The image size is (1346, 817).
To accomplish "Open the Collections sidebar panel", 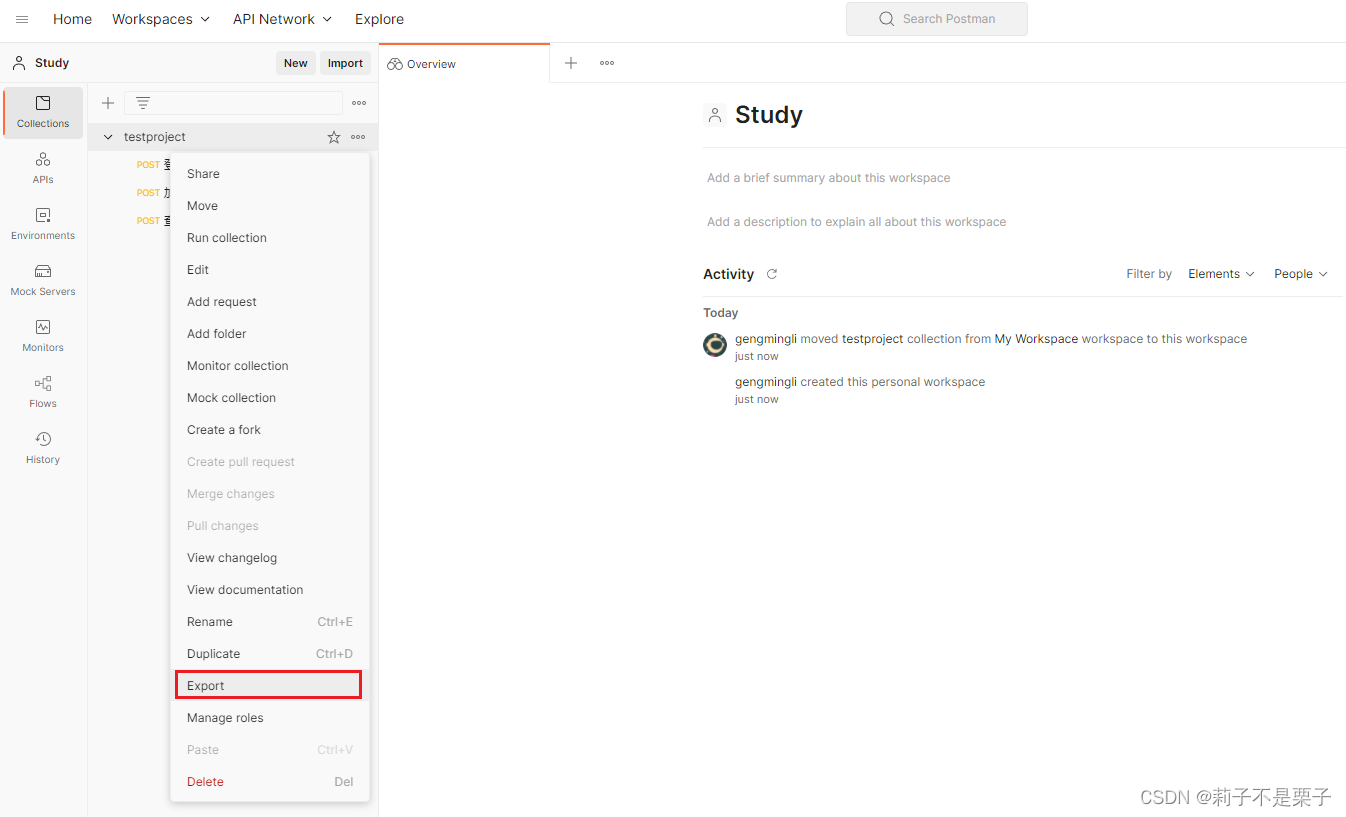I will pyautogui.click(x=43, y=112).
